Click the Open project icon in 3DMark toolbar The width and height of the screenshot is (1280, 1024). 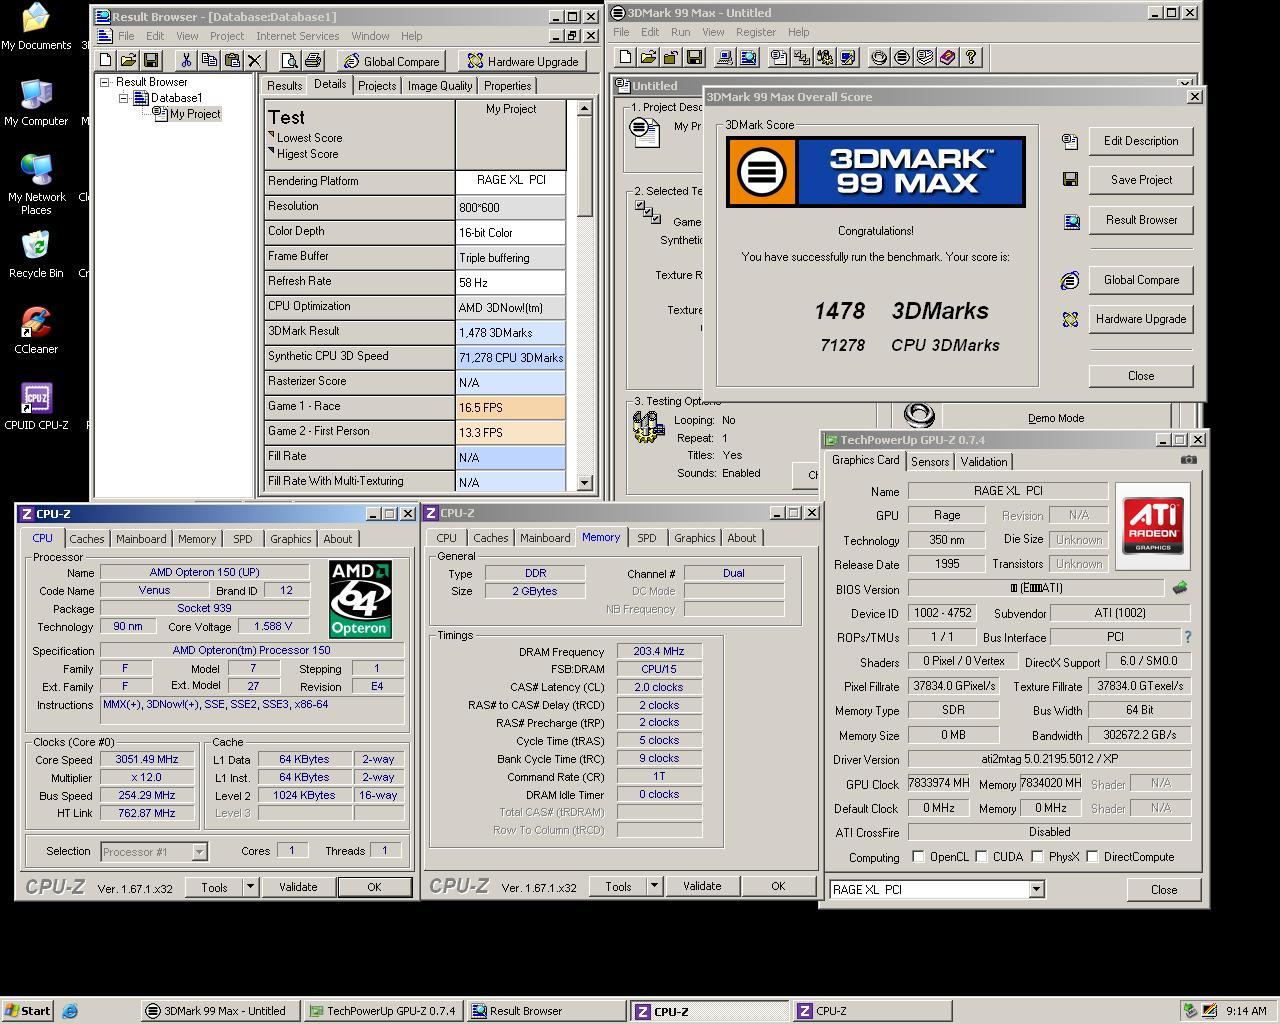pyautogui.click(x=649, y=57)
